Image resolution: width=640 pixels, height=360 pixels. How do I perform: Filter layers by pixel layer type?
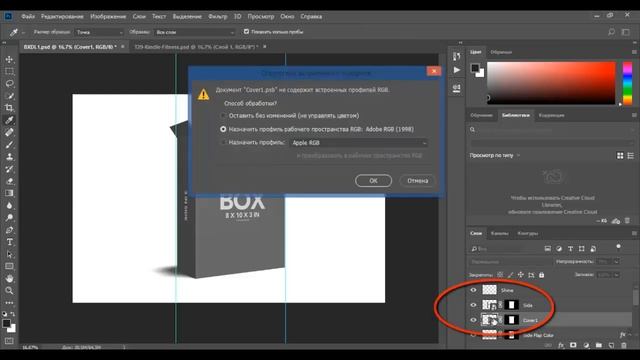pos(548,249)
